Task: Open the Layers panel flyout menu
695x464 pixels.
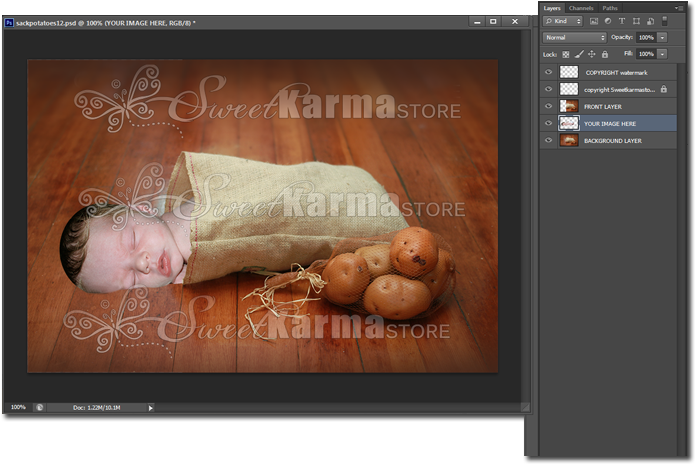Action: pos(679,8)
